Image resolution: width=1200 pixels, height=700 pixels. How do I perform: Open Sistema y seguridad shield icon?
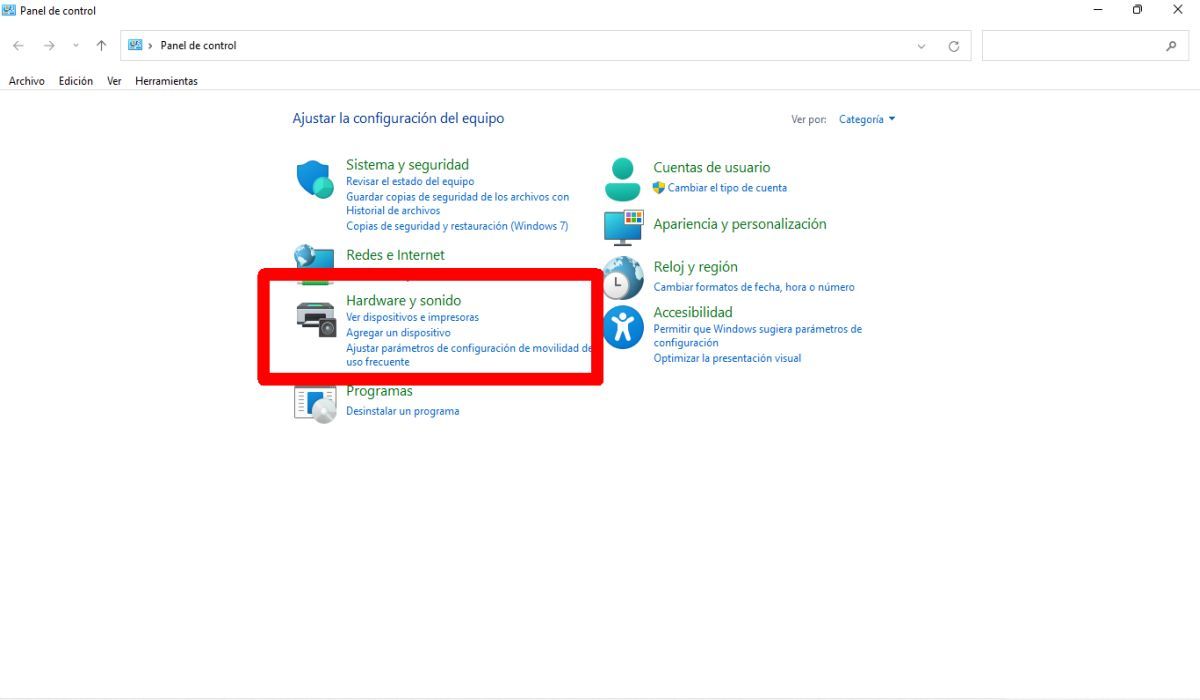tap(315, 180)
